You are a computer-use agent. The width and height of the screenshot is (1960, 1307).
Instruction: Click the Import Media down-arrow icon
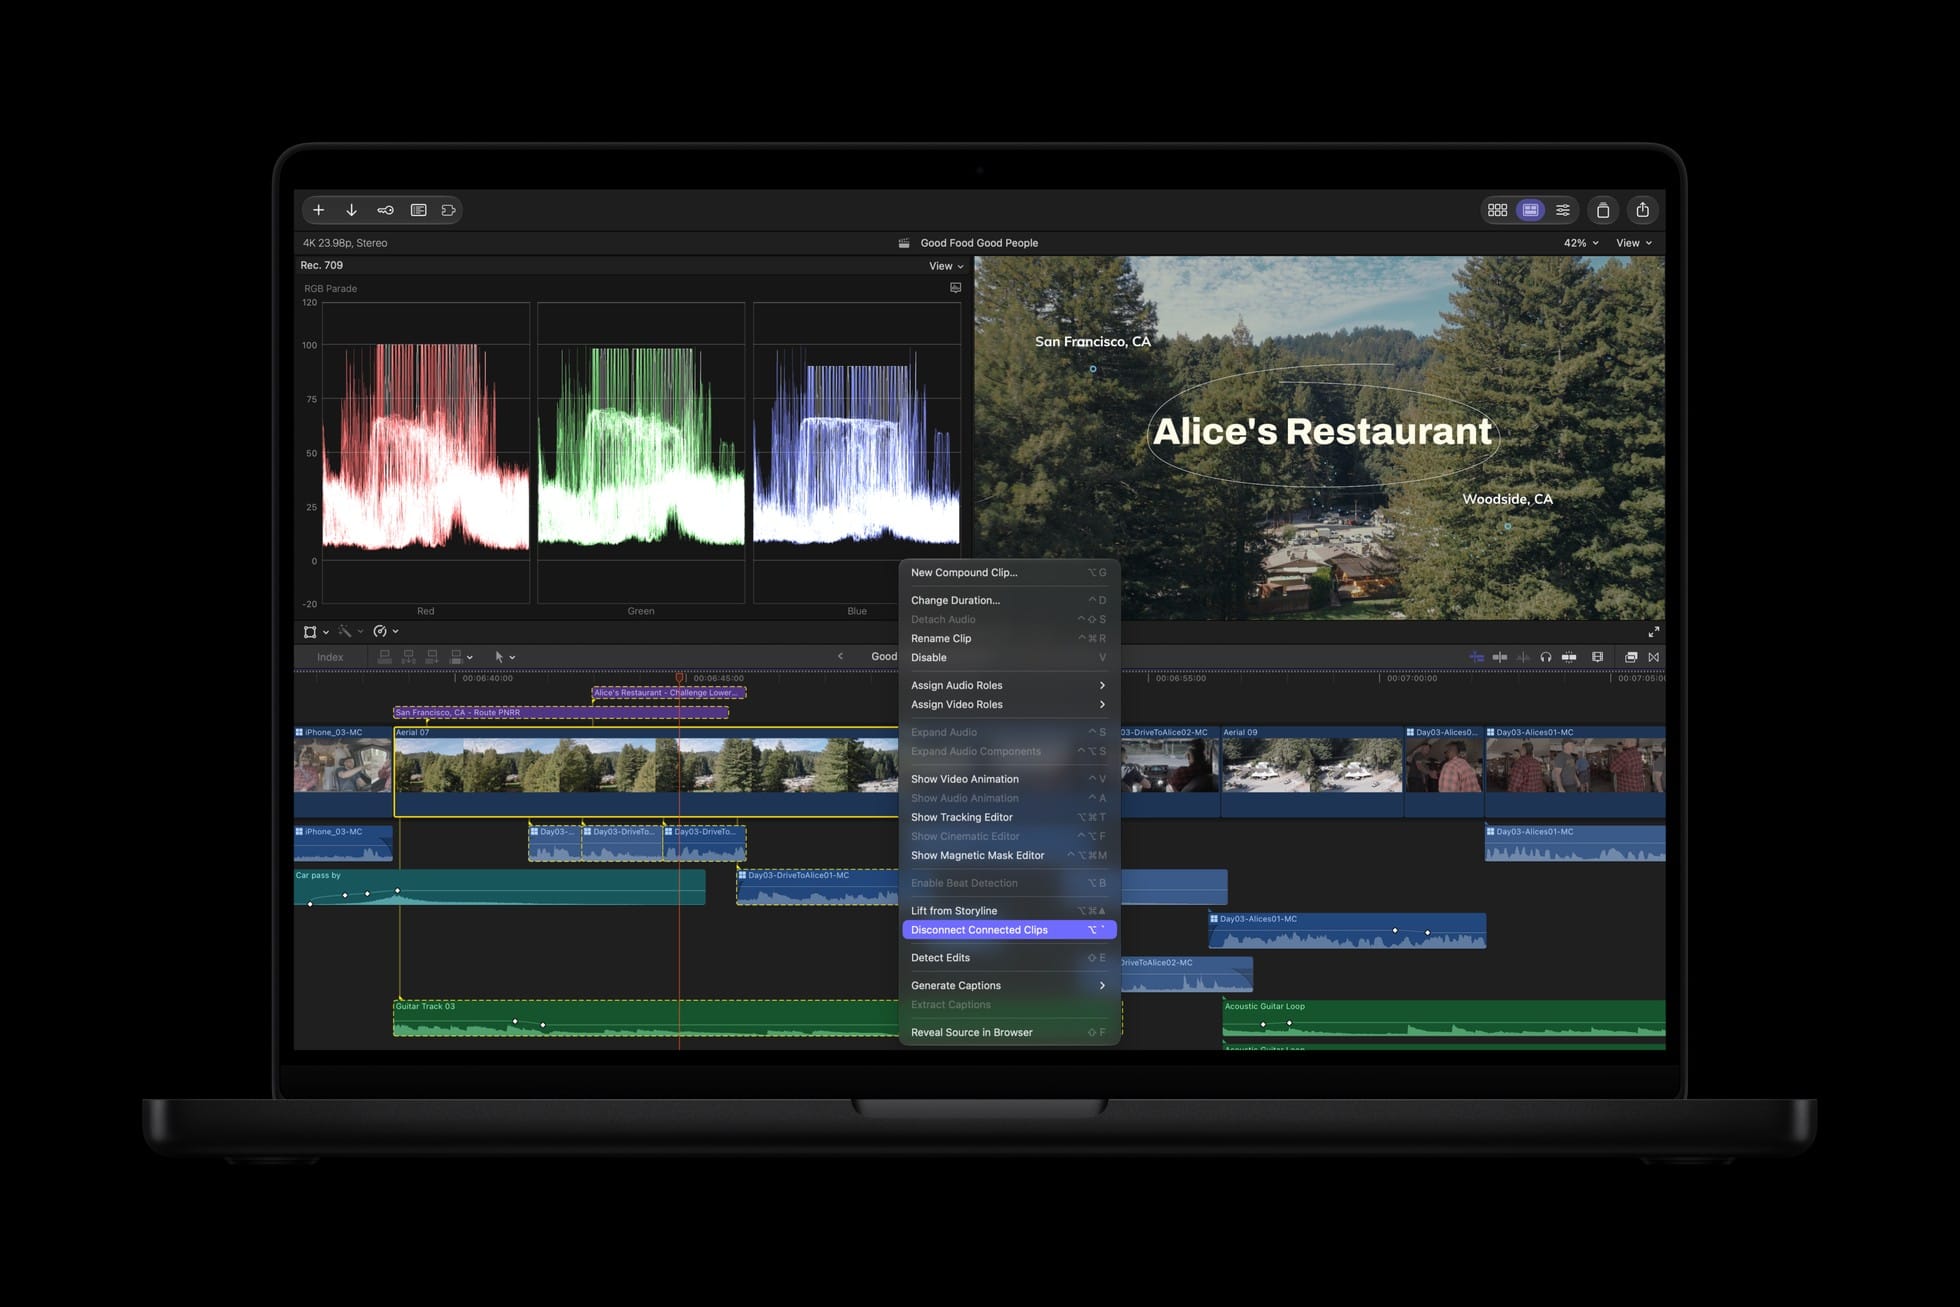(x=351, y=210)
